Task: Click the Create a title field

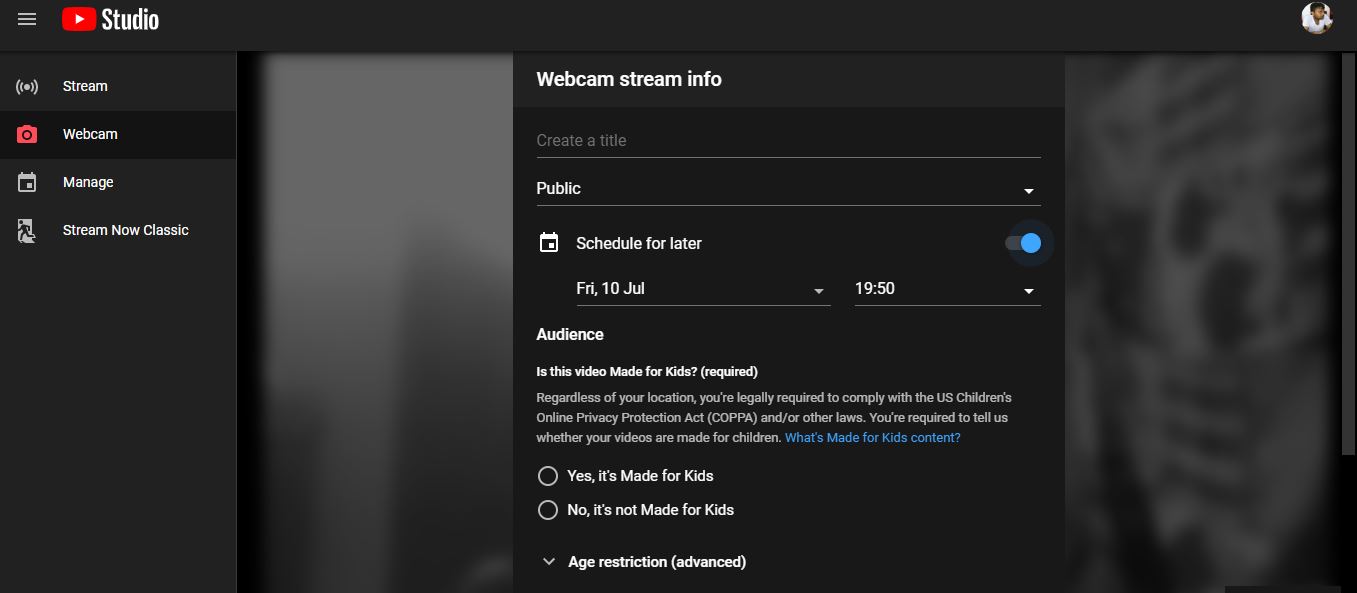Action: coord(788,141)
